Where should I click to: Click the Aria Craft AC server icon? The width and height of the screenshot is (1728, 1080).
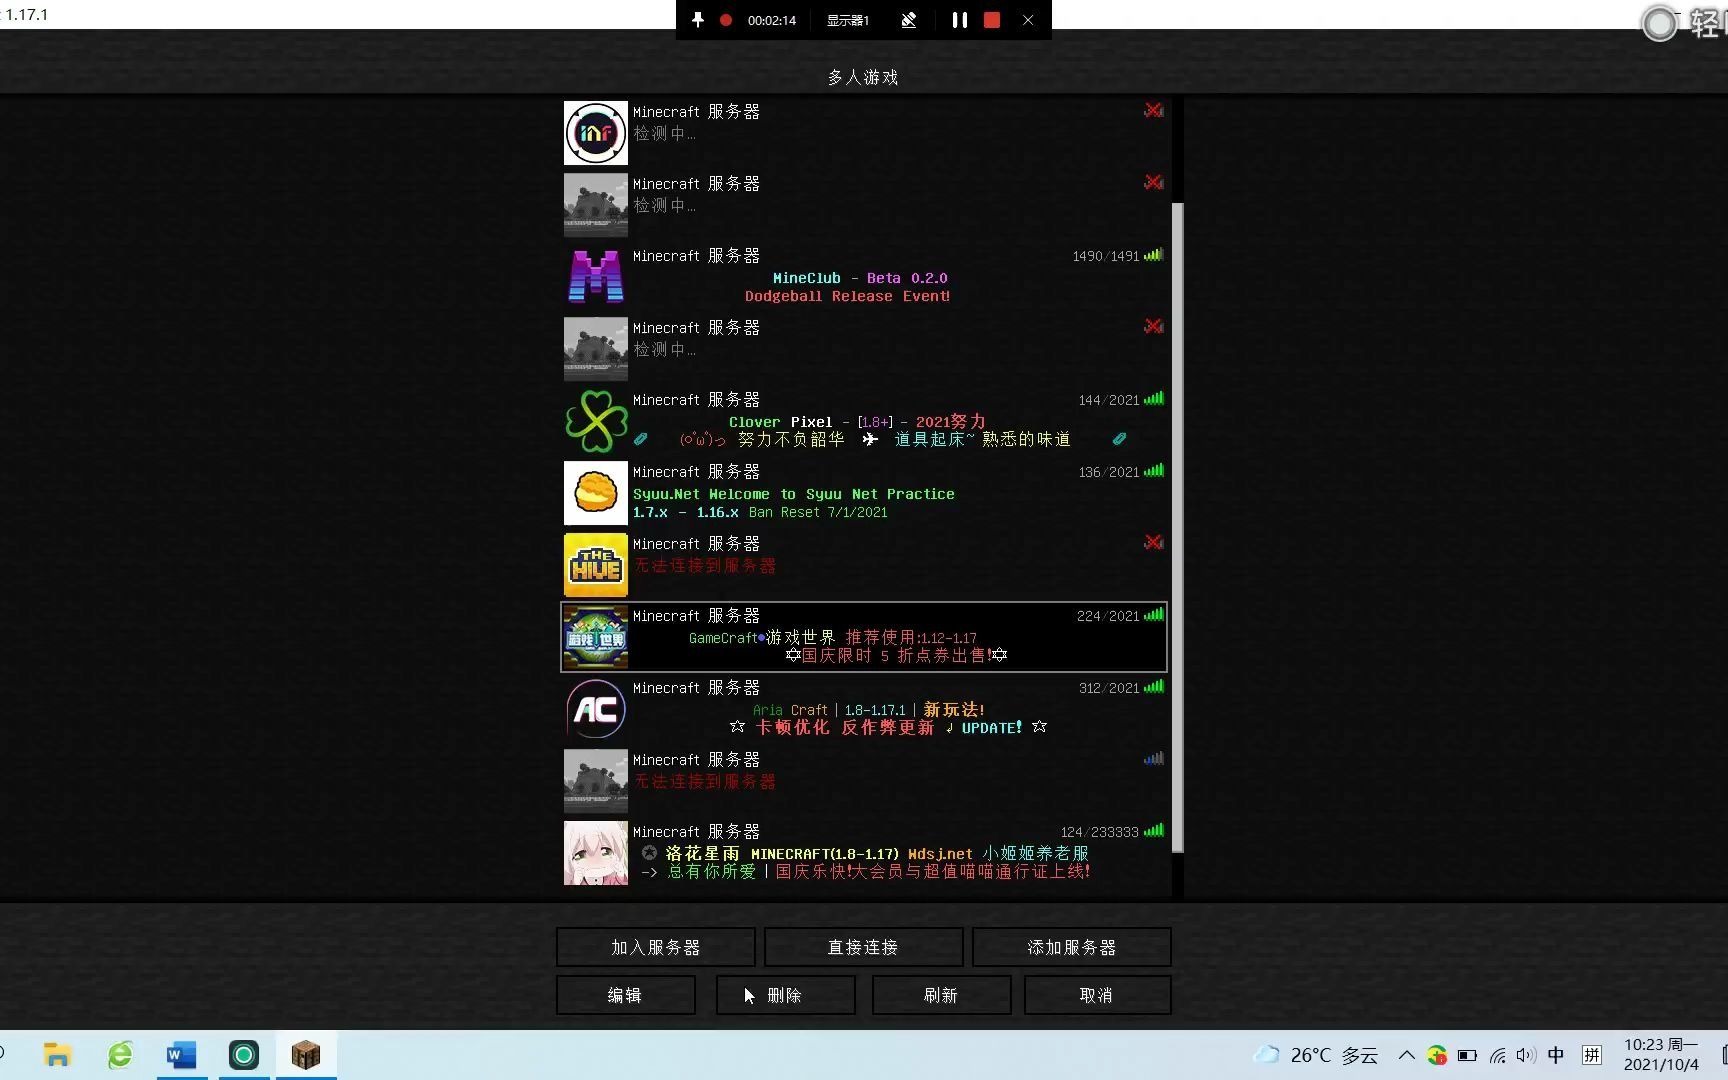click(595, 709)
